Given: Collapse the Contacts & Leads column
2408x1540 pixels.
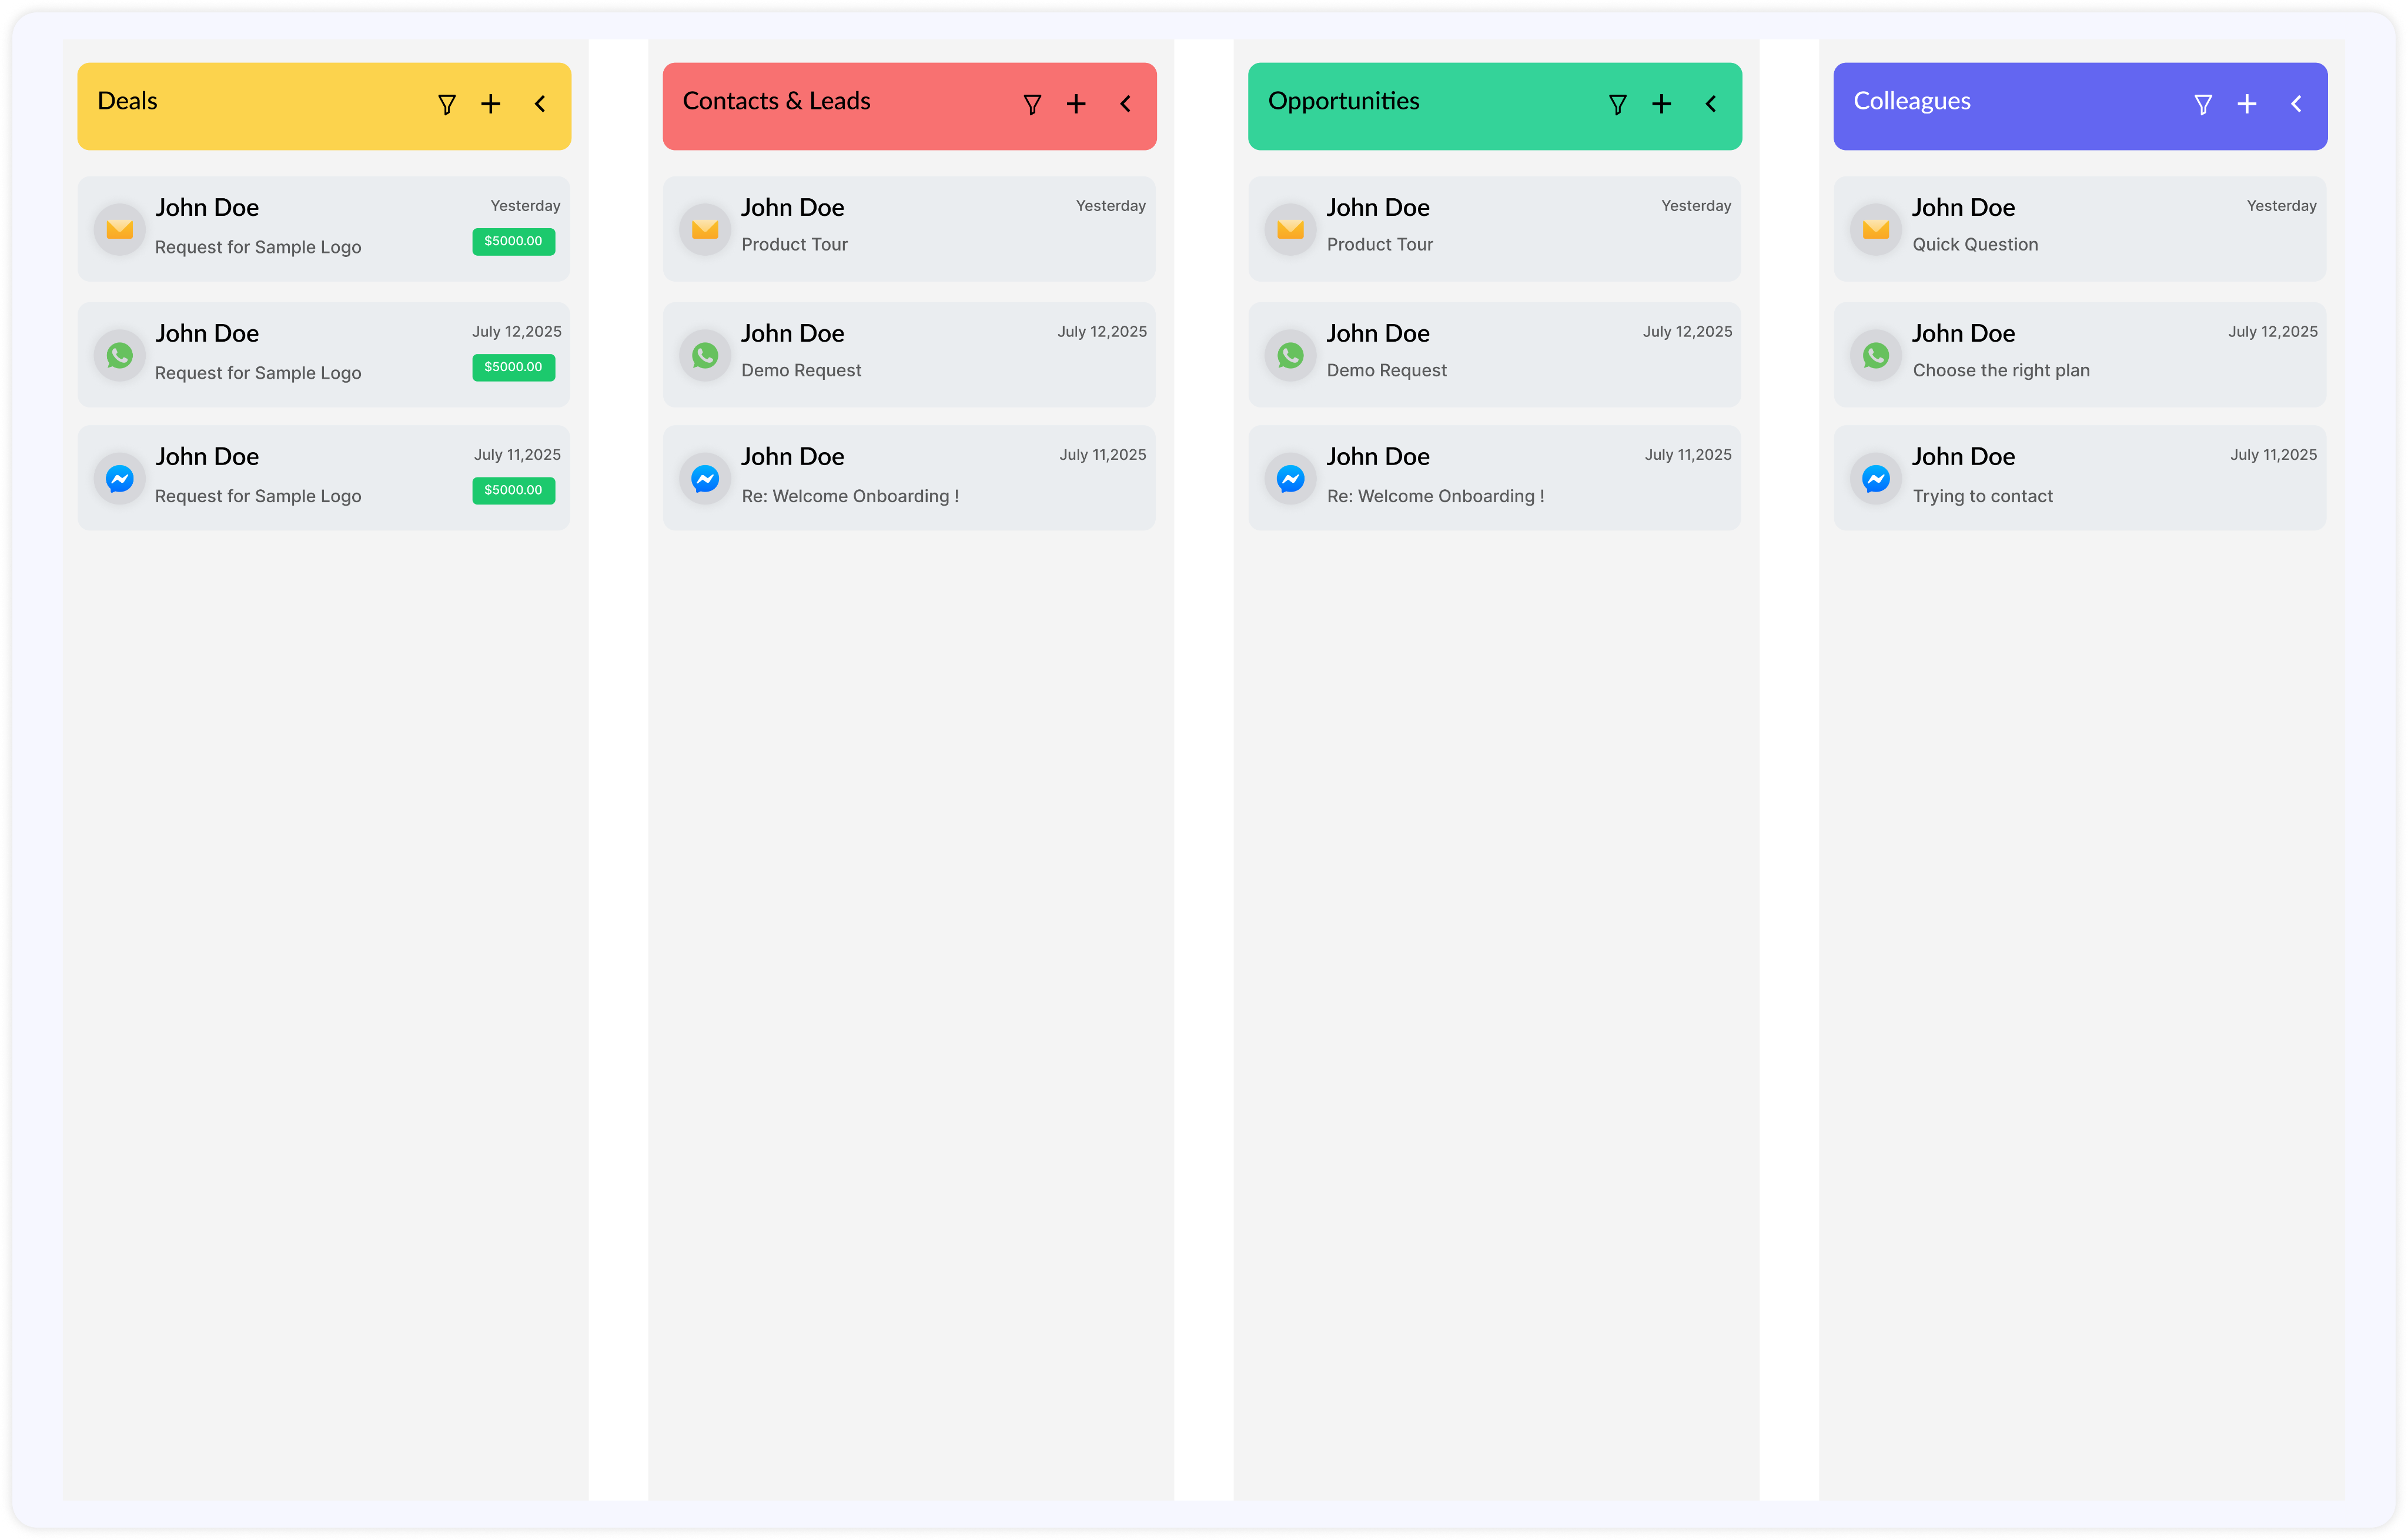Looking at the screenshot, I should 1125,104.
